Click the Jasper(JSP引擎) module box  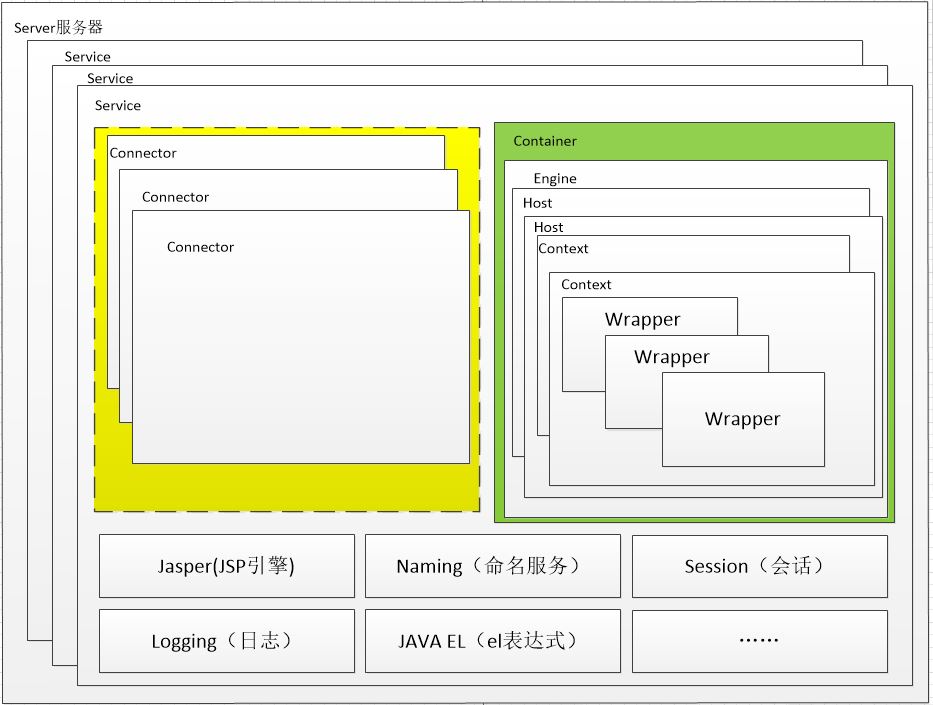click(x=226, y=566)
